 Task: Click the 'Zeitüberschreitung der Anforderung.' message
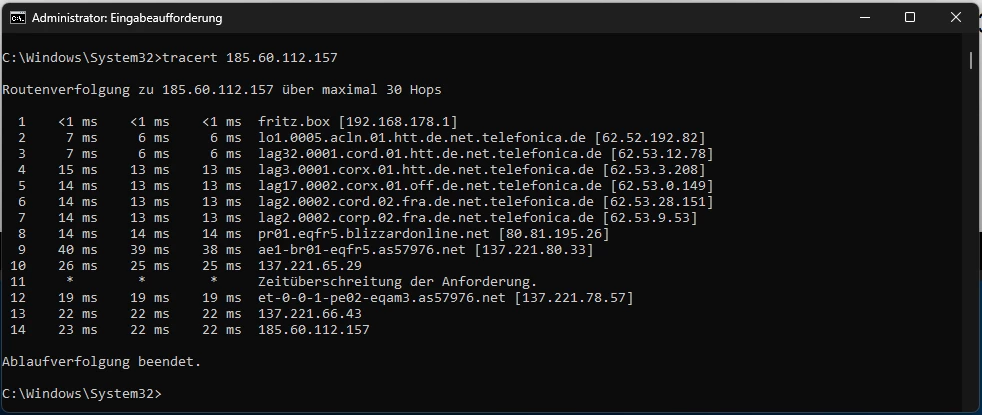[398, 282]
